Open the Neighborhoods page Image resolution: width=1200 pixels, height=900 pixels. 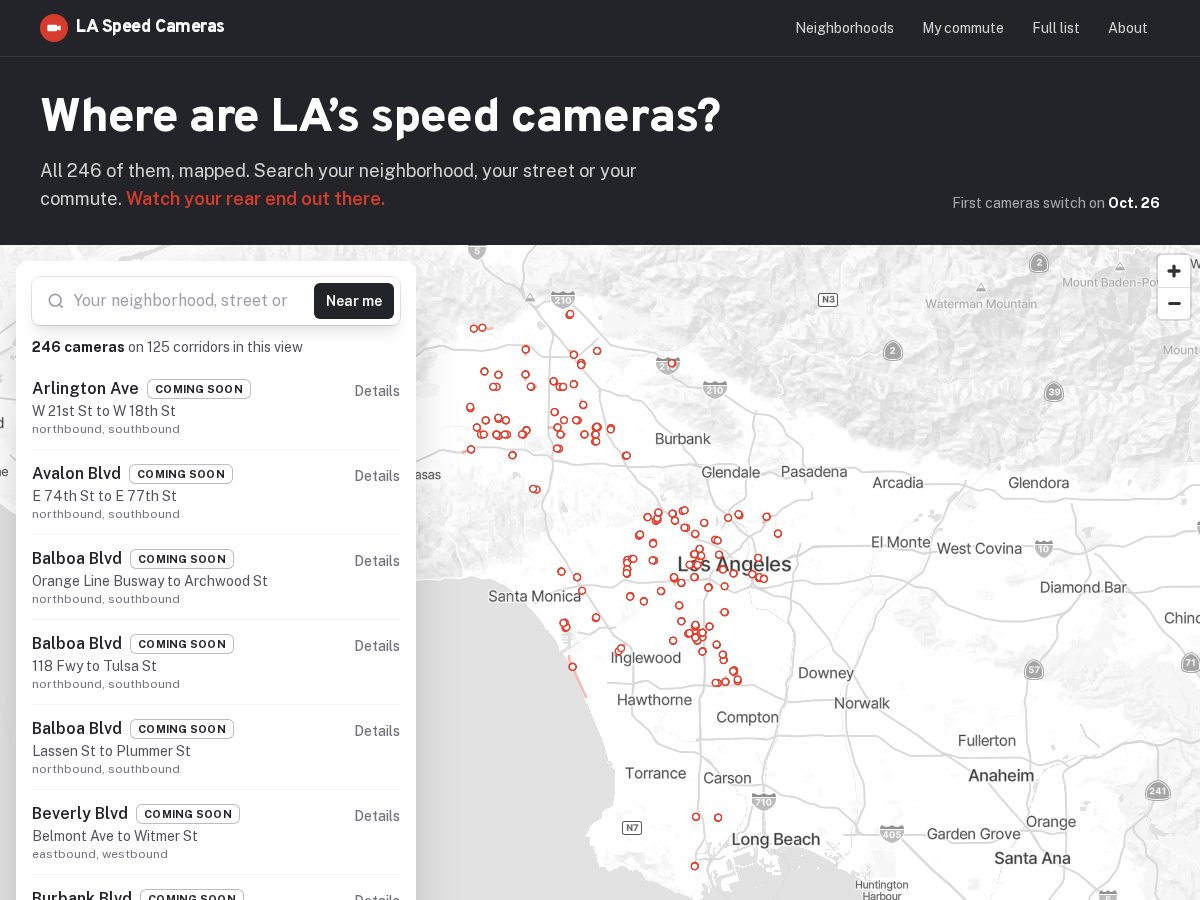coord(844,28)
